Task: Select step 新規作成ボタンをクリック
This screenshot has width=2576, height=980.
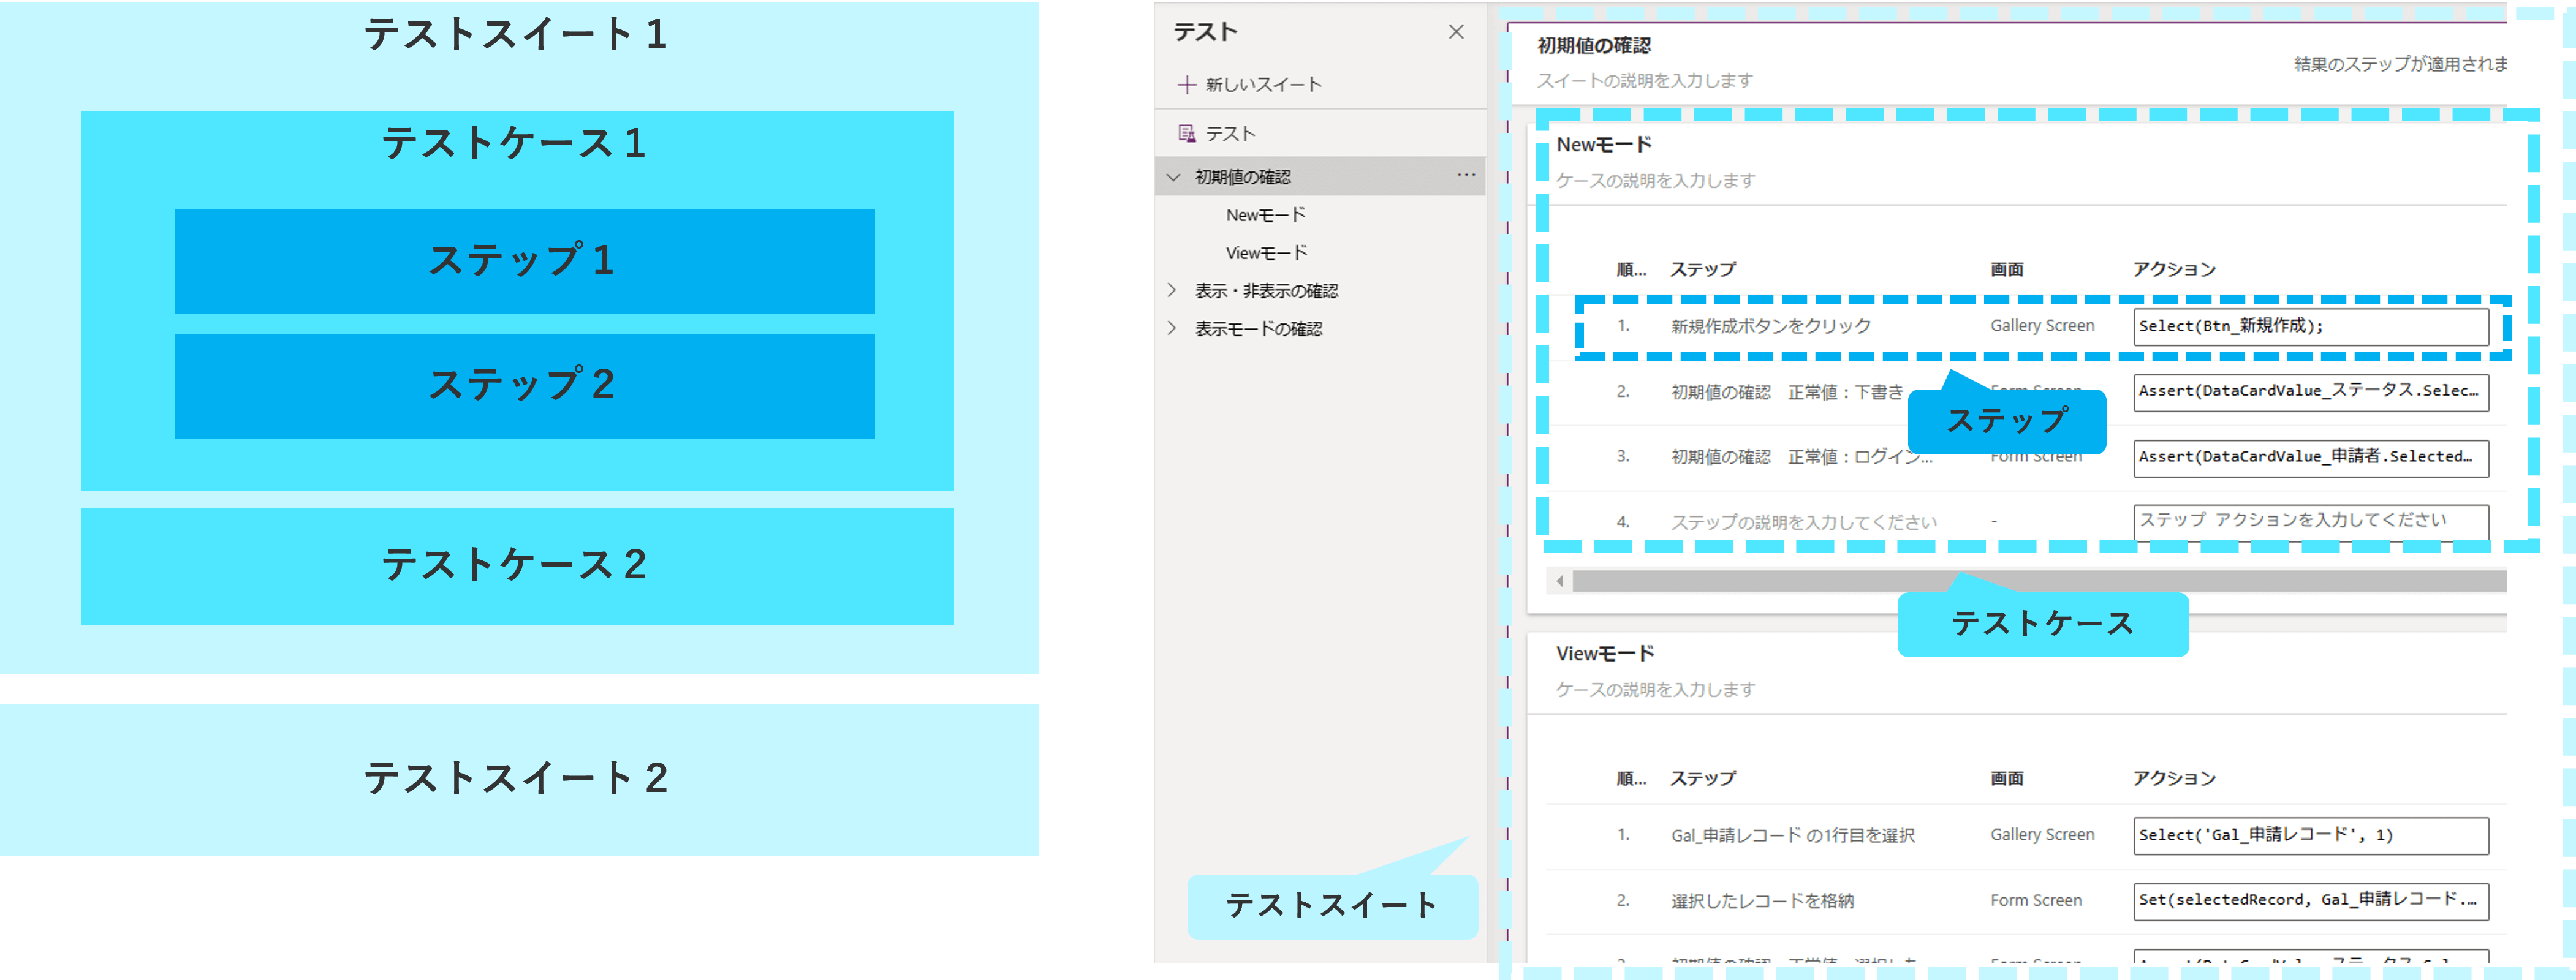Action: click(1771, 326)
